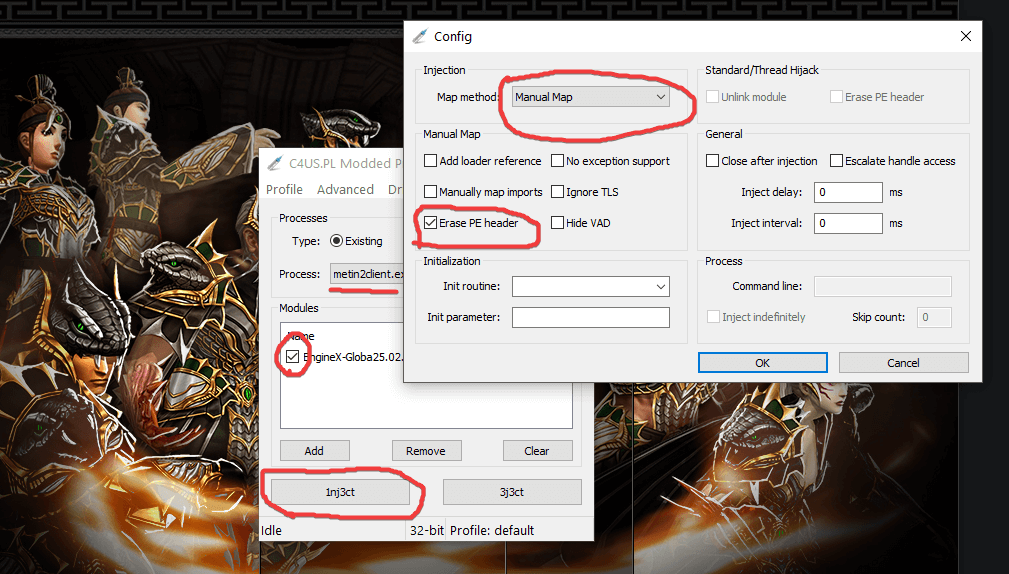Click the Inject delay input field
This screenshot has width=1009, height=574.
pos(848,192)
